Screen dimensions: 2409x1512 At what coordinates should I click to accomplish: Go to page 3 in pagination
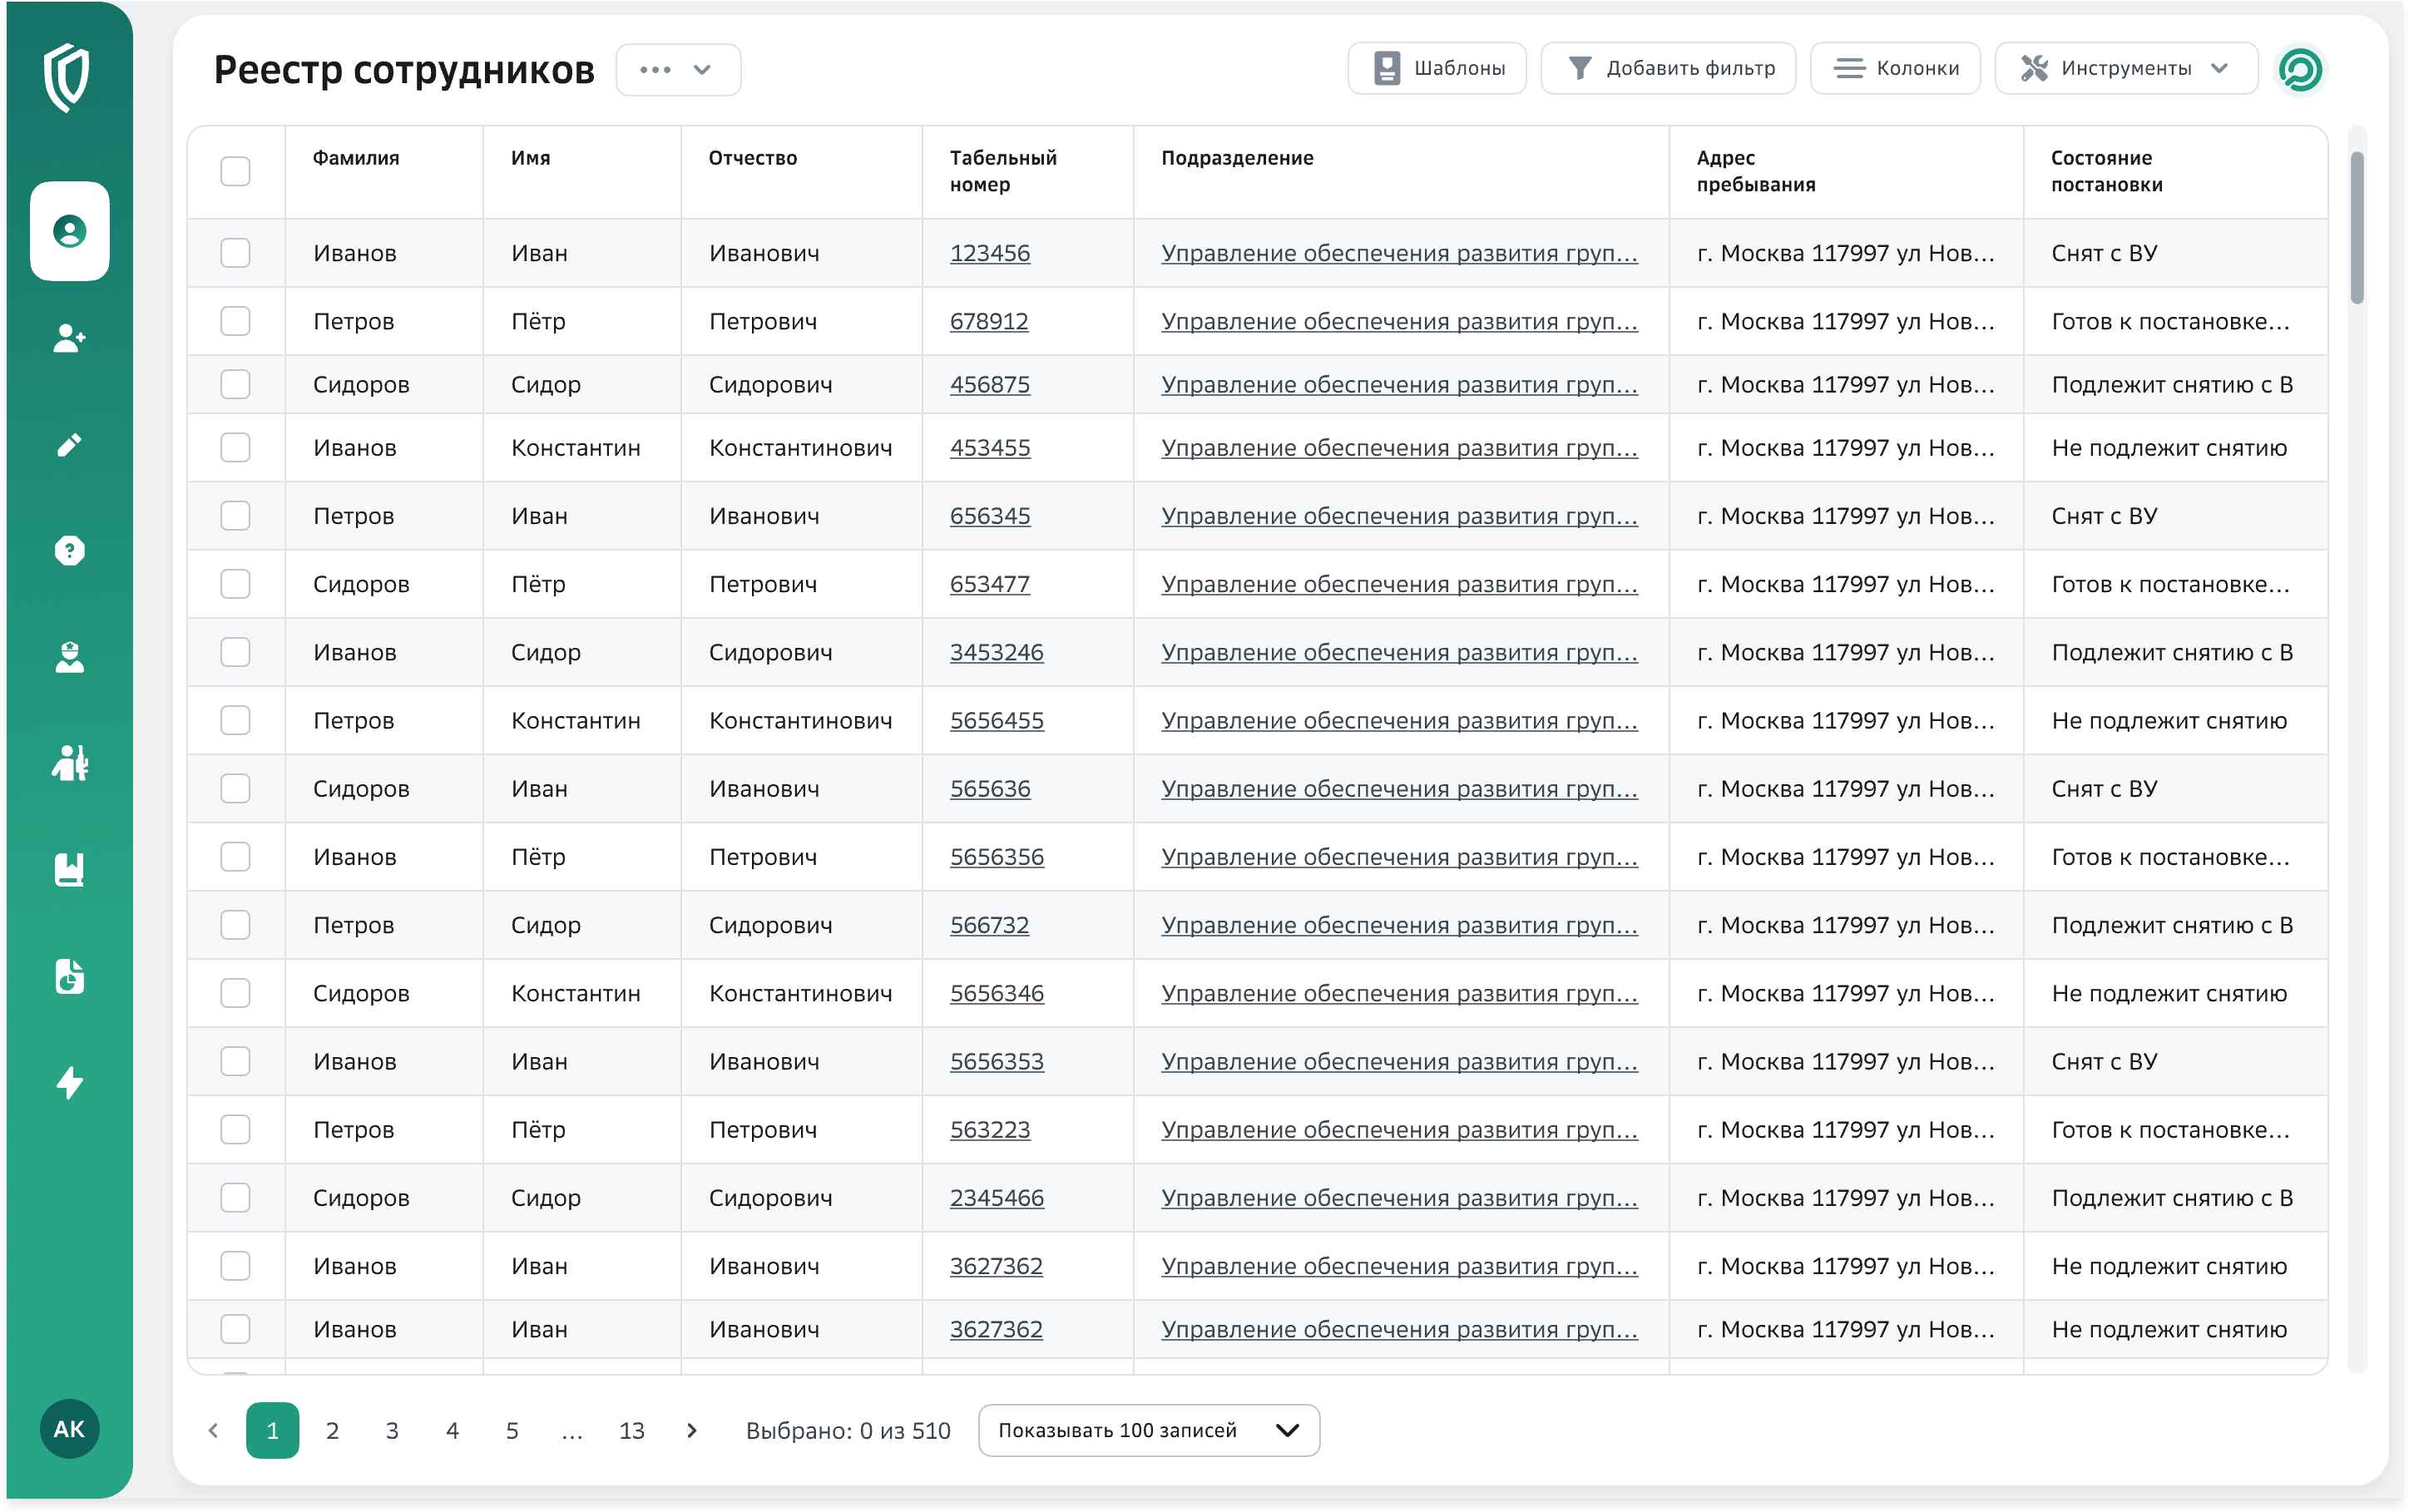[392, 1430]
